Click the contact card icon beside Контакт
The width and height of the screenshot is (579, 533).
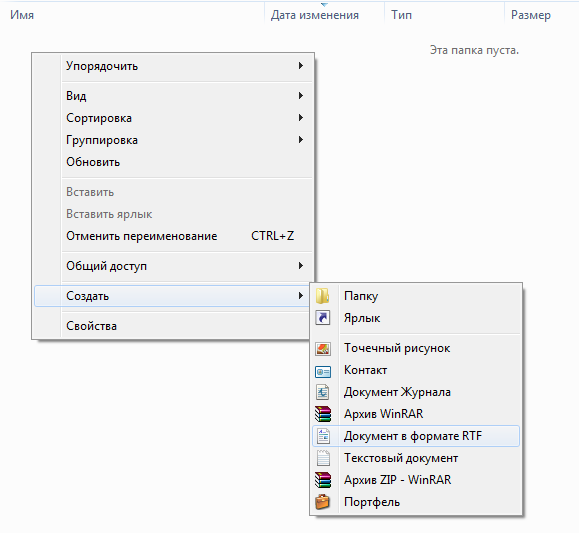click(x=323, y=371)
